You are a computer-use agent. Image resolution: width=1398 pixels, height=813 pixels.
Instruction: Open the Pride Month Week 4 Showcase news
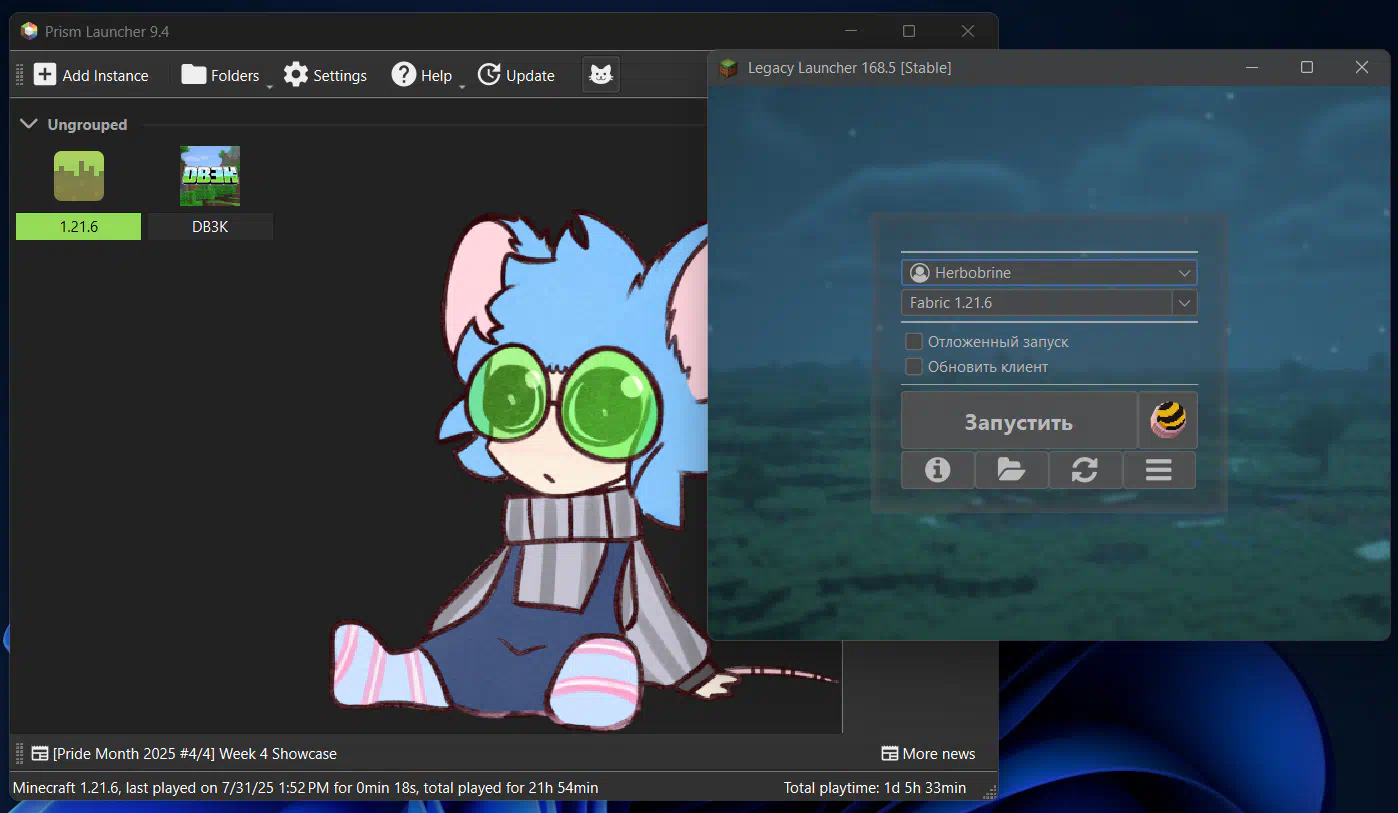(x=184, y=754)
